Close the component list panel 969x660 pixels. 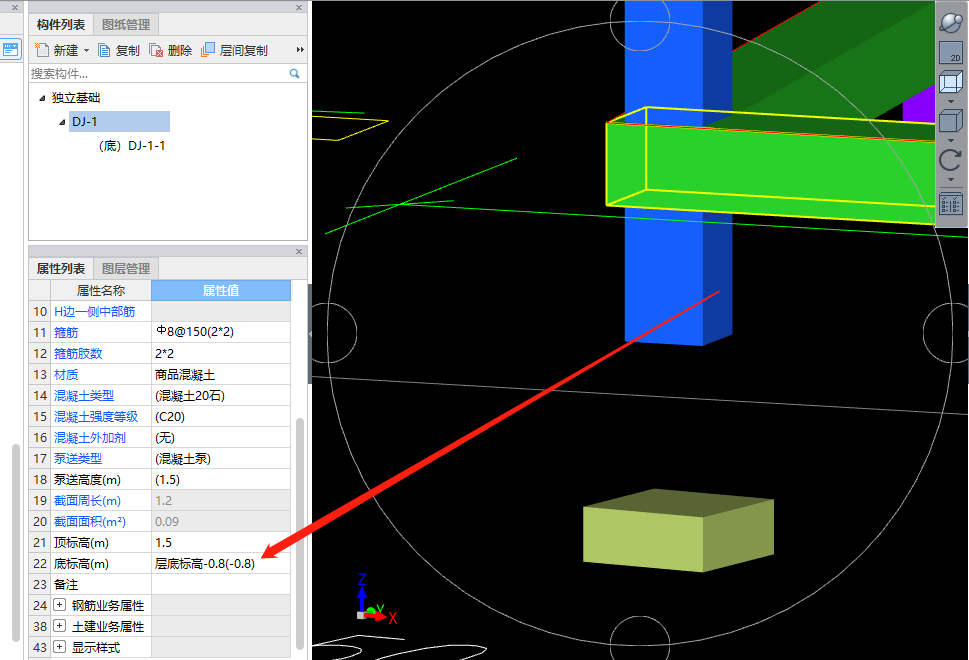click(x=299, y=7)
